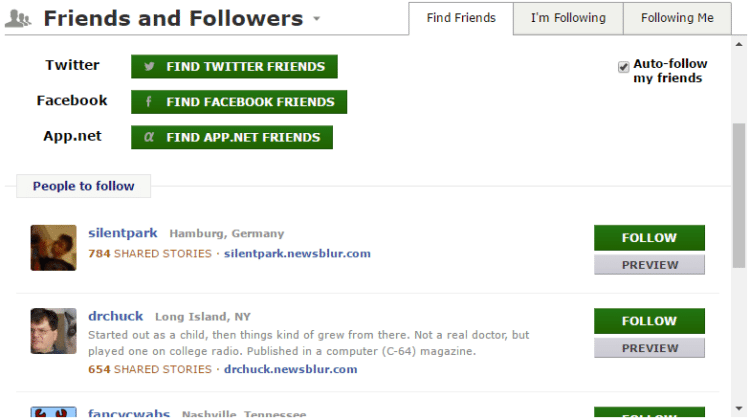This screenshot has width=750, height=420.
Task: Select the Find Friends tab
Action: point(461,18)
